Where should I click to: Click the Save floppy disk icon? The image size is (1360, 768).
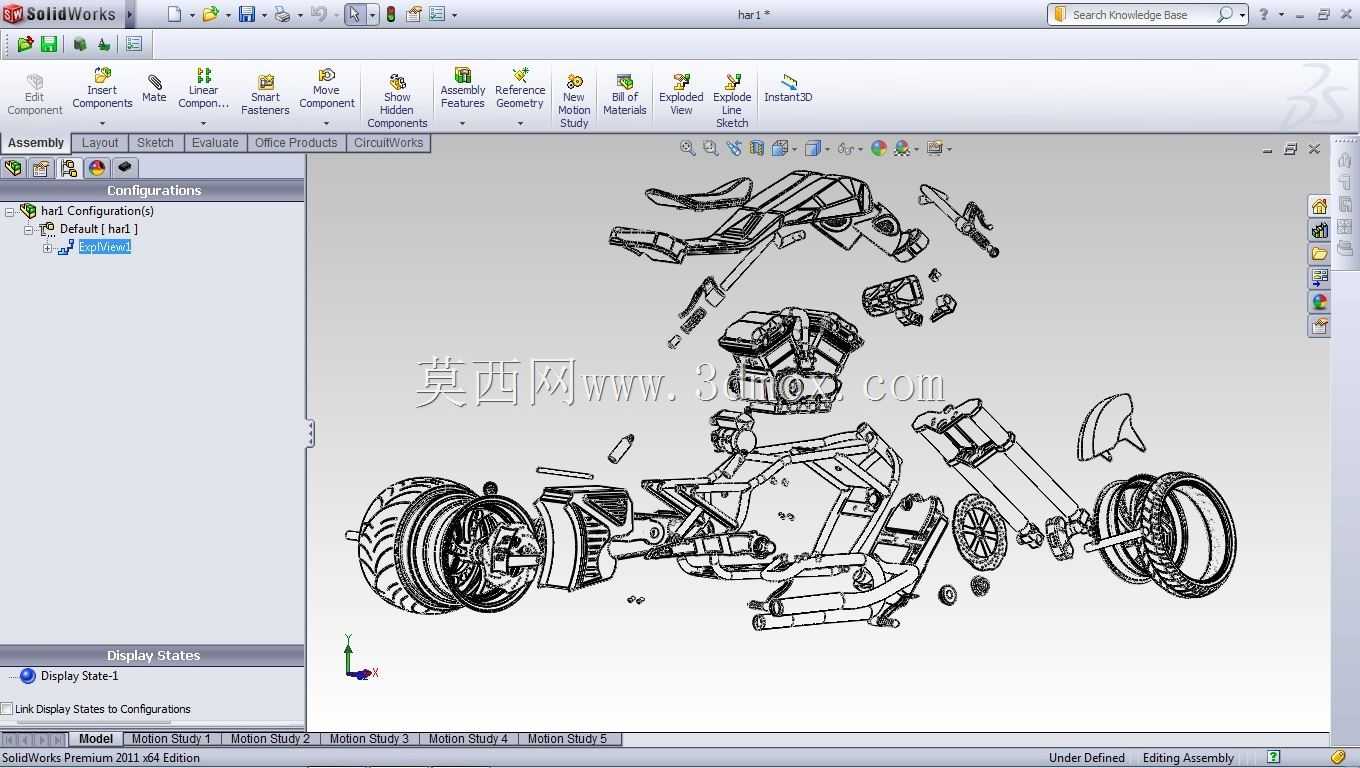point(246,14)
